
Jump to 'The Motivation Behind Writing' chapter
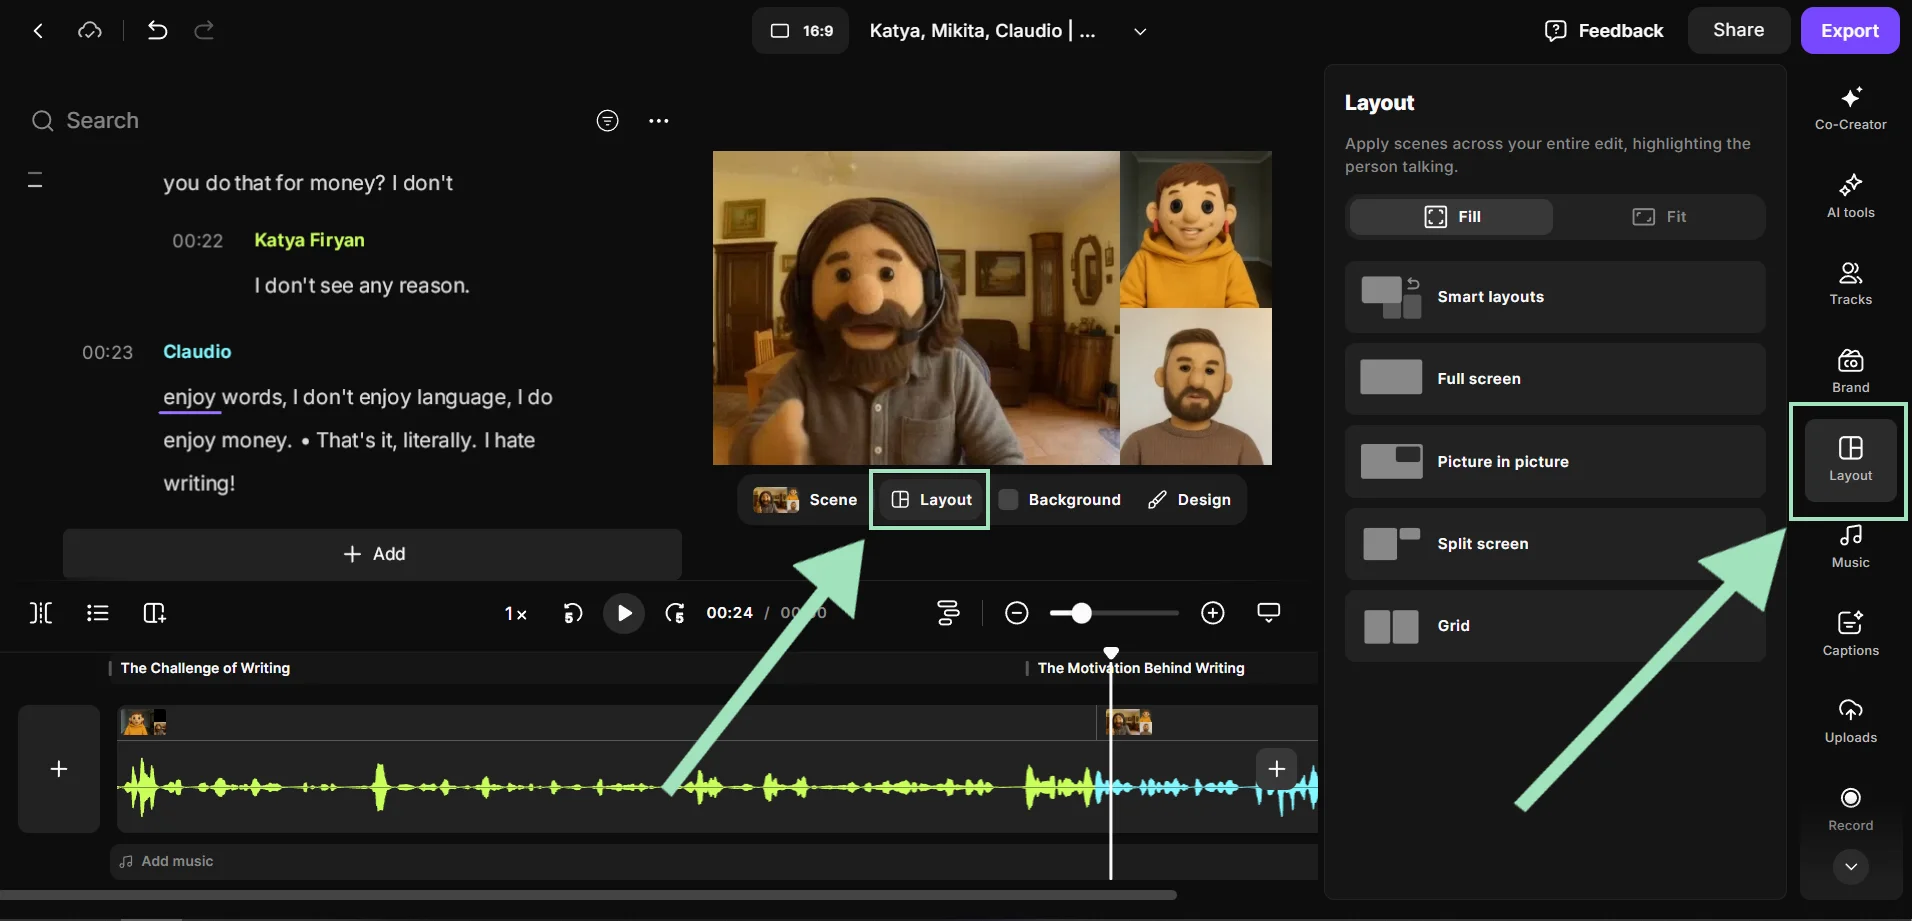[x=1141, y=668]
